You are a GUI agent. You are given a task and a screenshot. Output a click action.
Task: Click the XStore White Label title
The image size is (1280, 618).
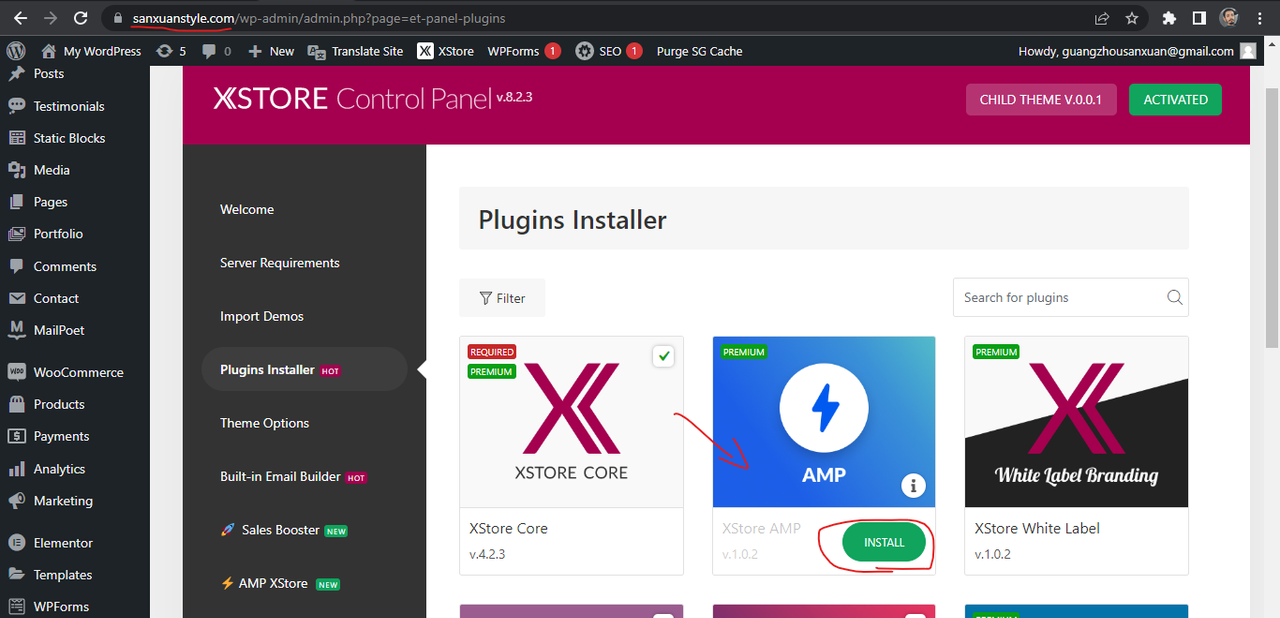coord(1037,528)
